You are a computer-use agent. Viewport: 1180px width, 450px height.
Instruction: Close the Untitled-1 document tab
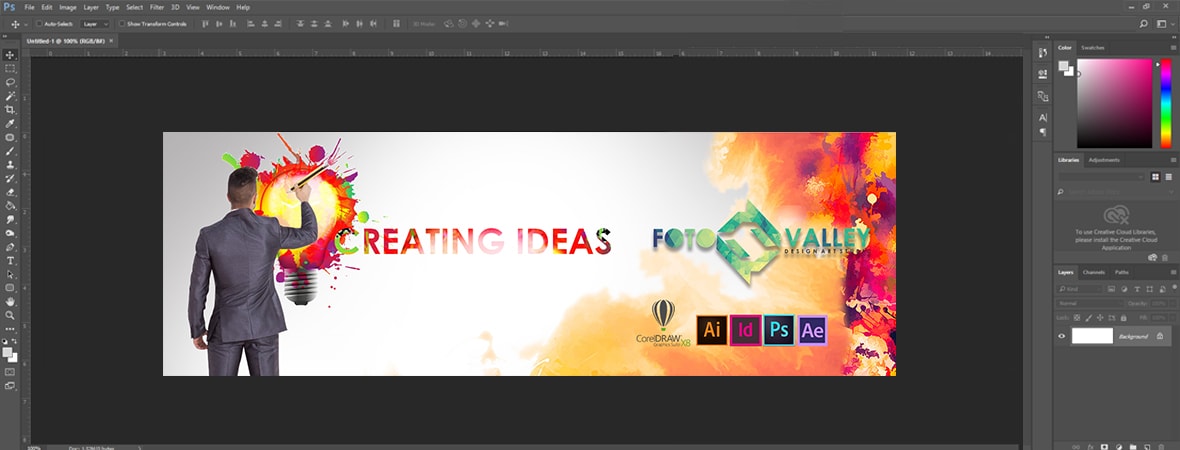click(112, 39)
